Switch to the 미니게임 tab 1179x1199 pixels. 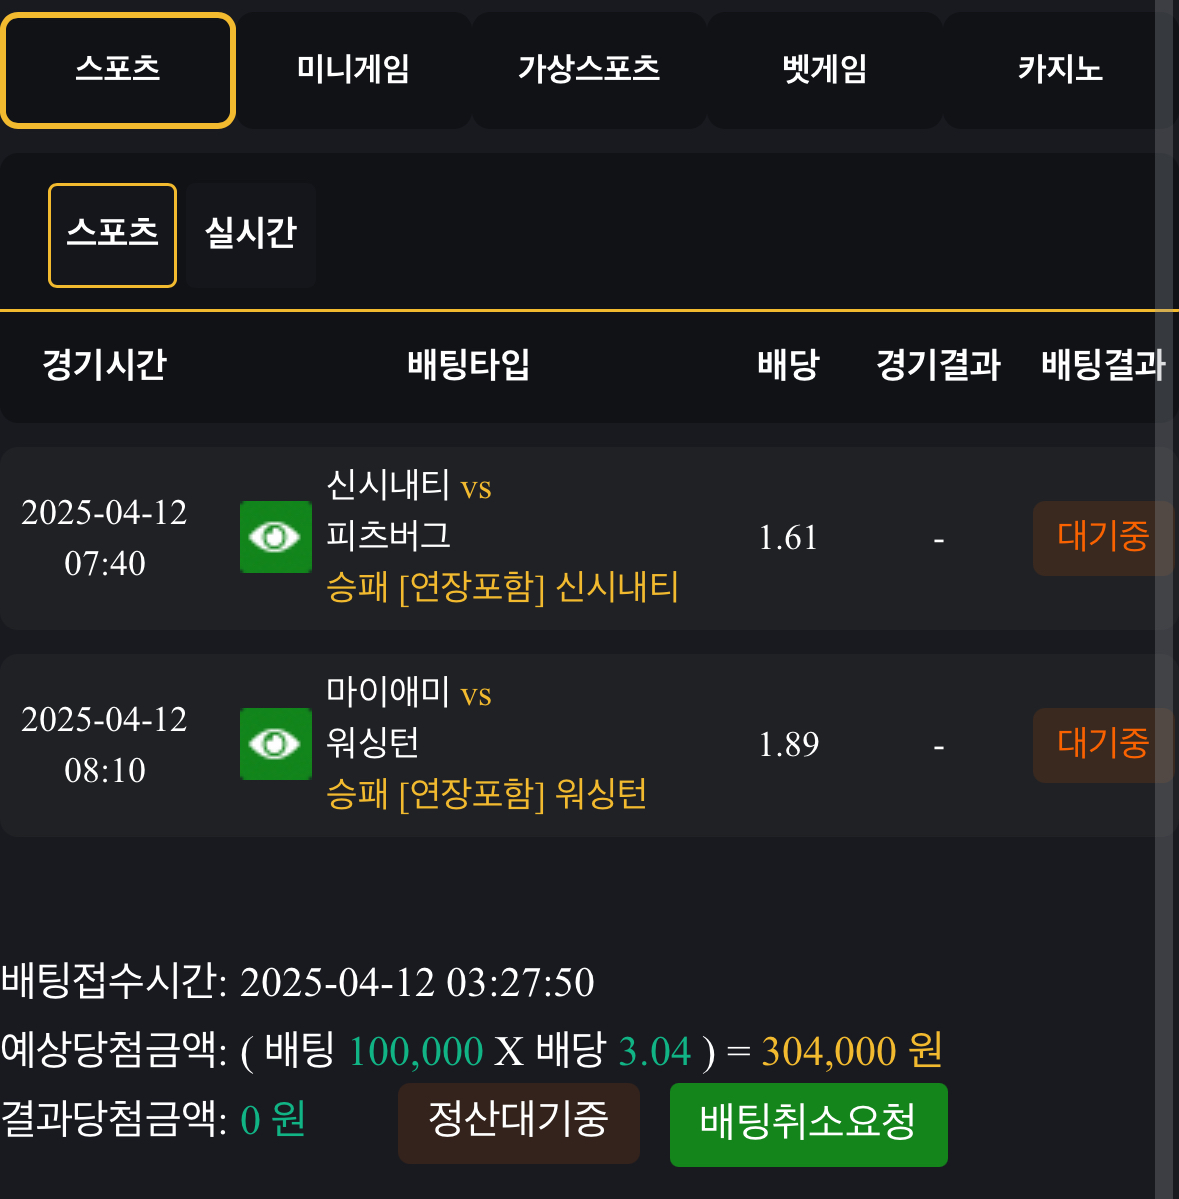pos(353,70)
